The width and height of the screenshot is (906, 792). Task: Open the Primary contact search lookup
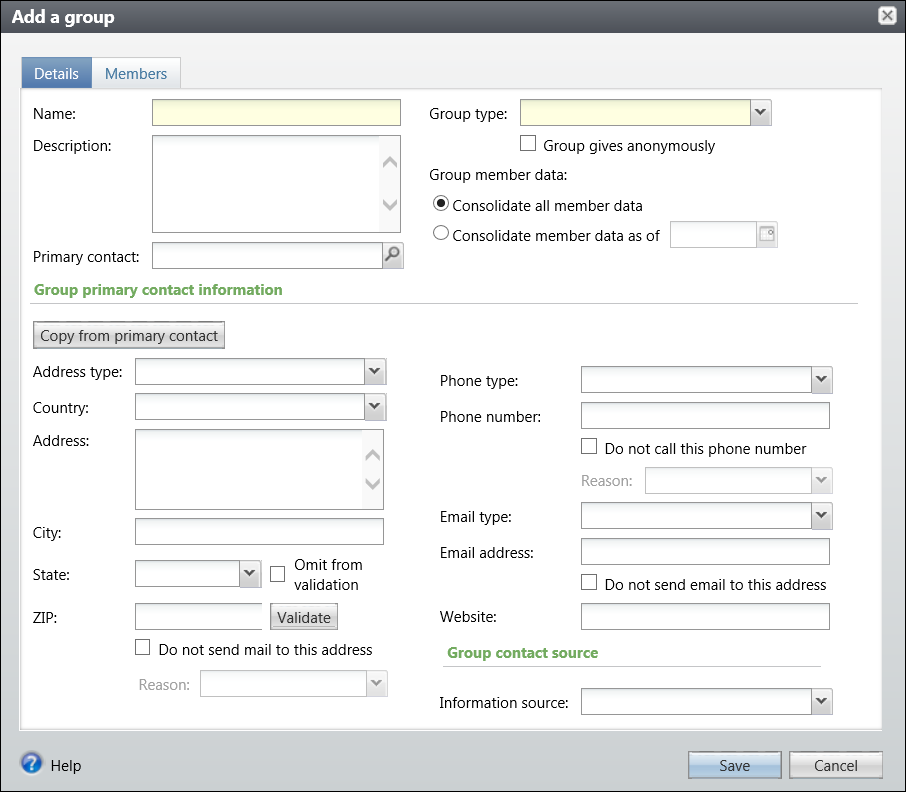392,255
